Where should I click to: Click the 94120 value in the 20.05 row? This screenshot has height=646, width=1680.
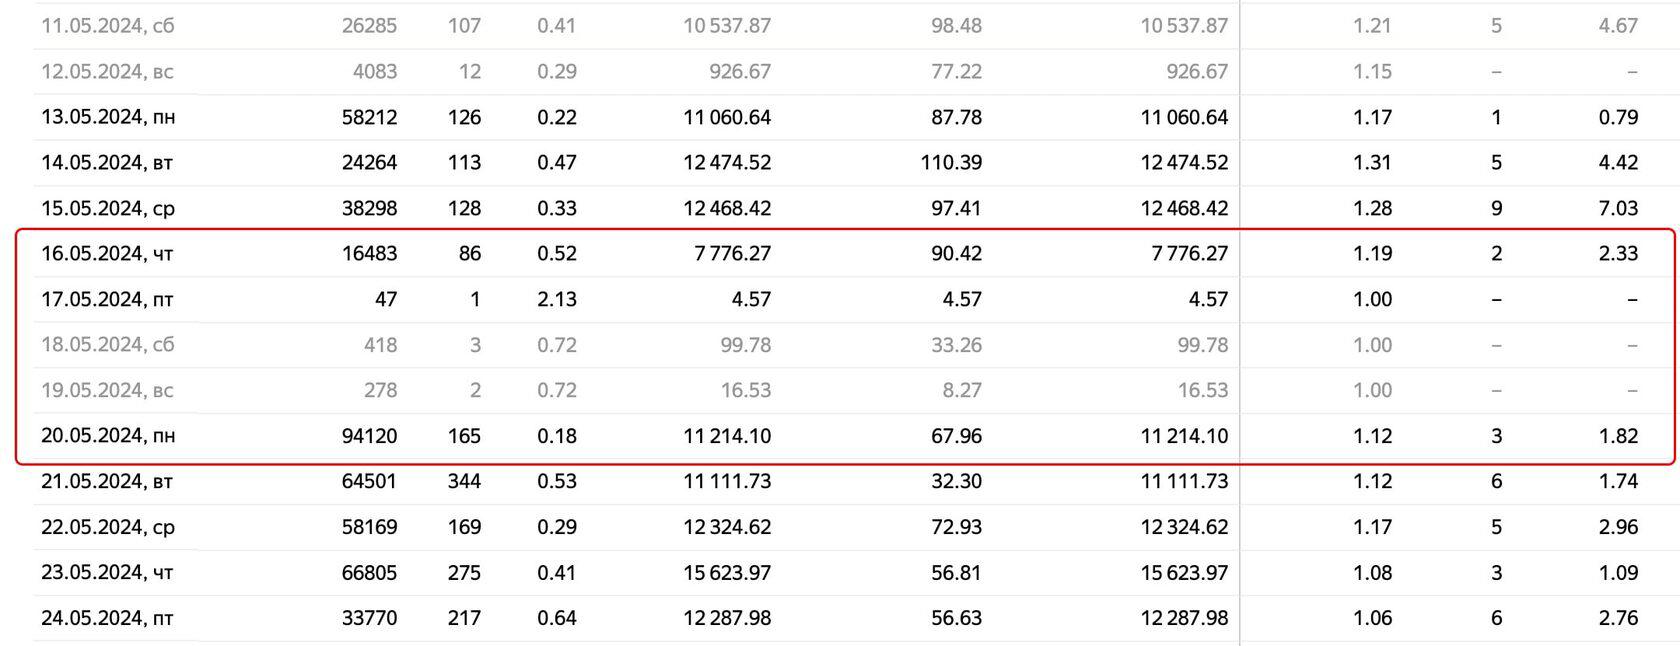[x=369, y=436]
